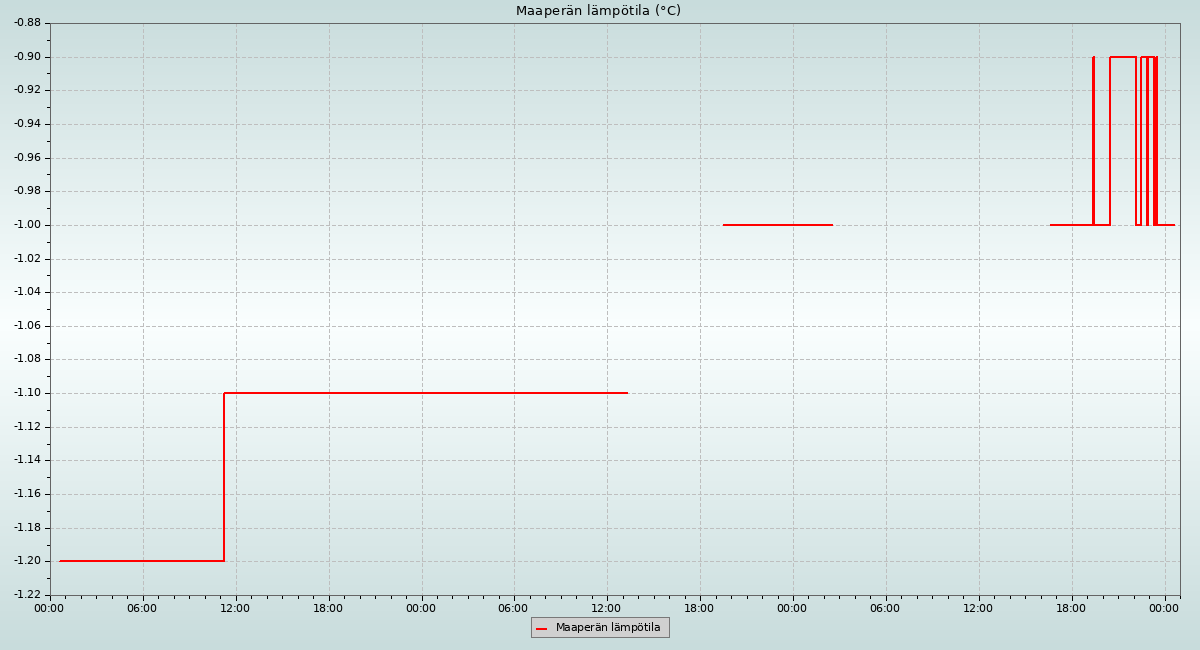Click the -1.20 y-axis label
This screenshot has height=650, width=1200.
click(27, 561)
